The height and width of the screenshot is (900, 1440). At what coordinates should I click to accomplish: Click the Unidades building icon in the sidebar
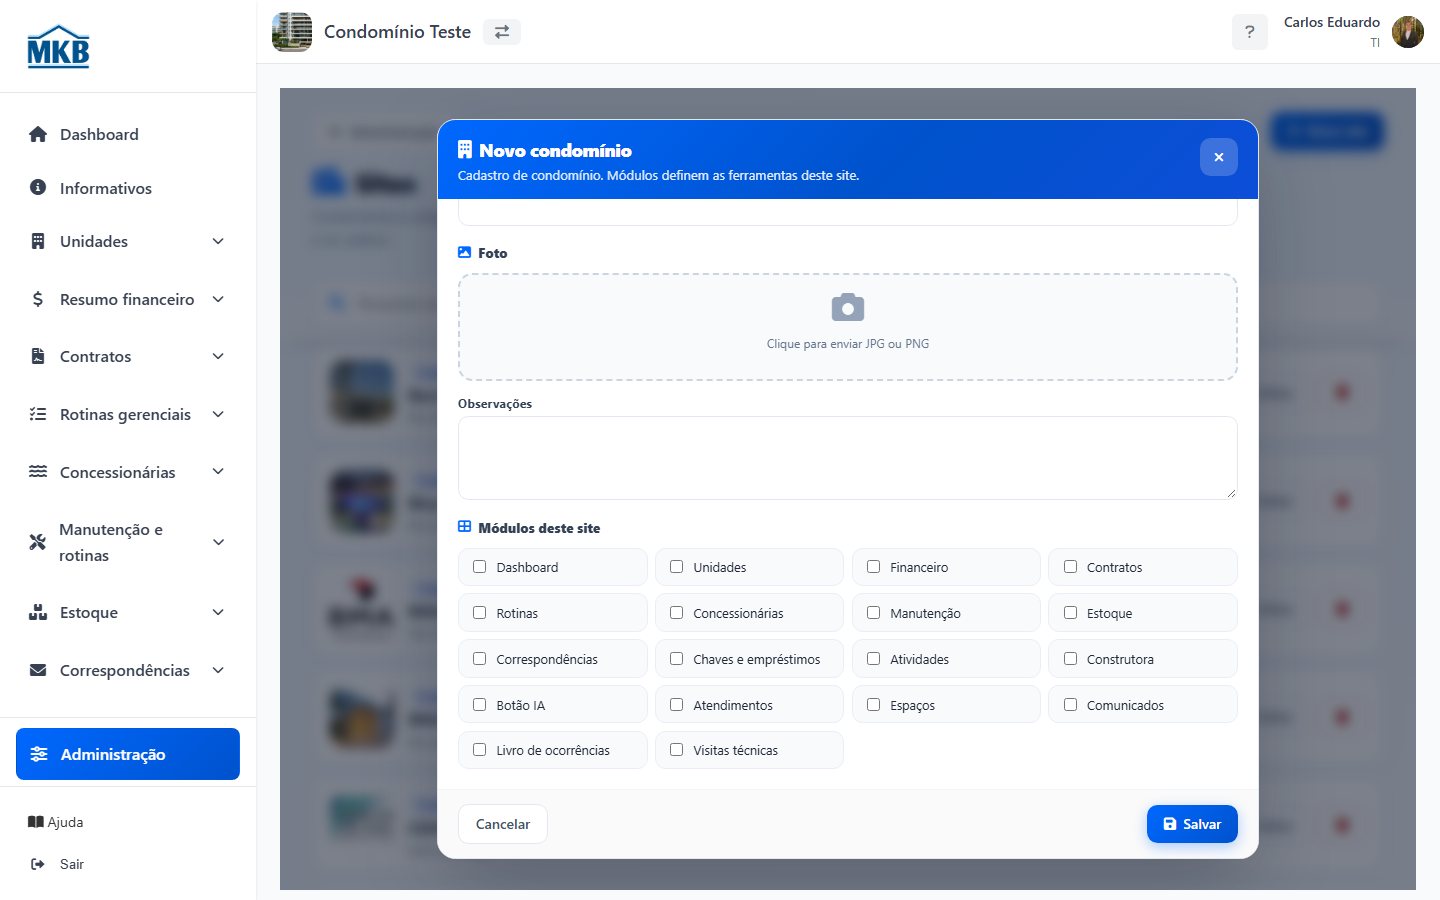38,241
